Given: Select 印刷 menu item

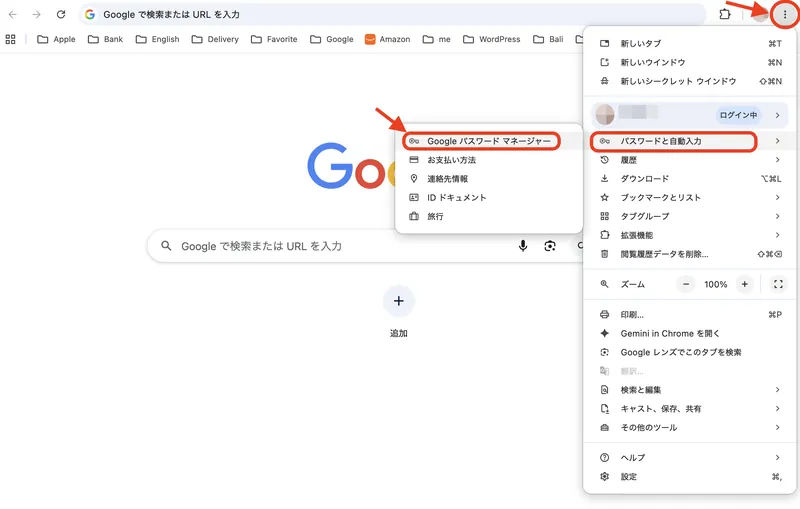Looking at the screenshot, I should pos(690,315).
